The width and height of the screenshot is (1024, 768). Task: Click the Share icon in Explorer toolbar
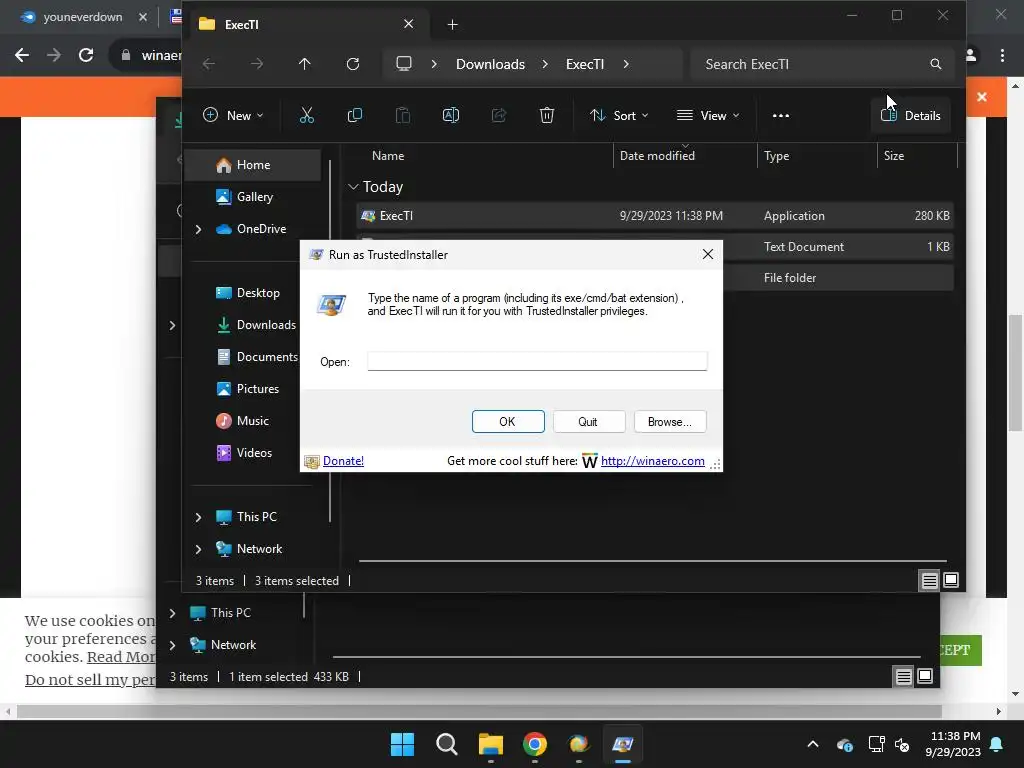click(x=499, y=116)
